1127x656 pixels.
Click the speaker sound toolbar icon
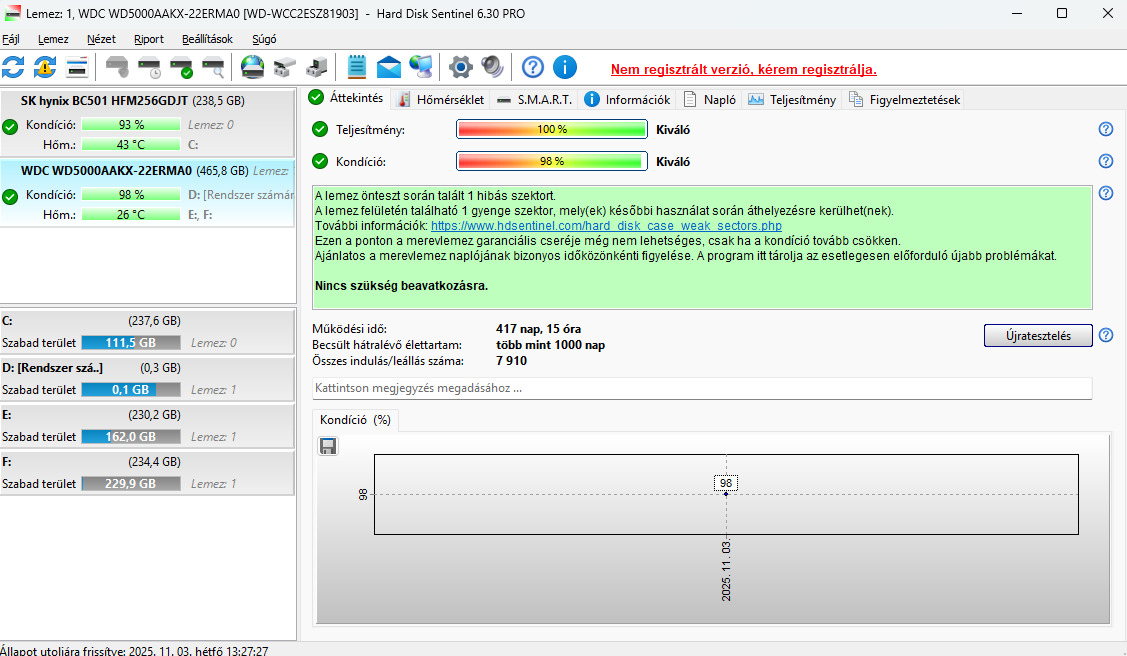click(492, 68)
